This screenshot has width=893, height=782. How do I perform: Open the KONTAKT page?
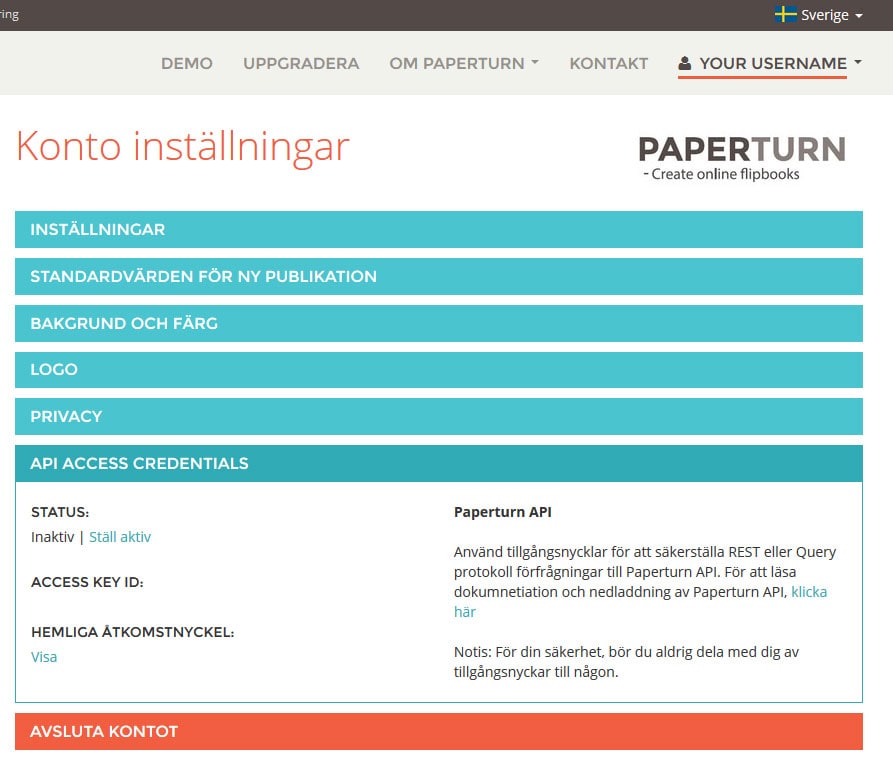pyautogui.click(x=609, y=63)
